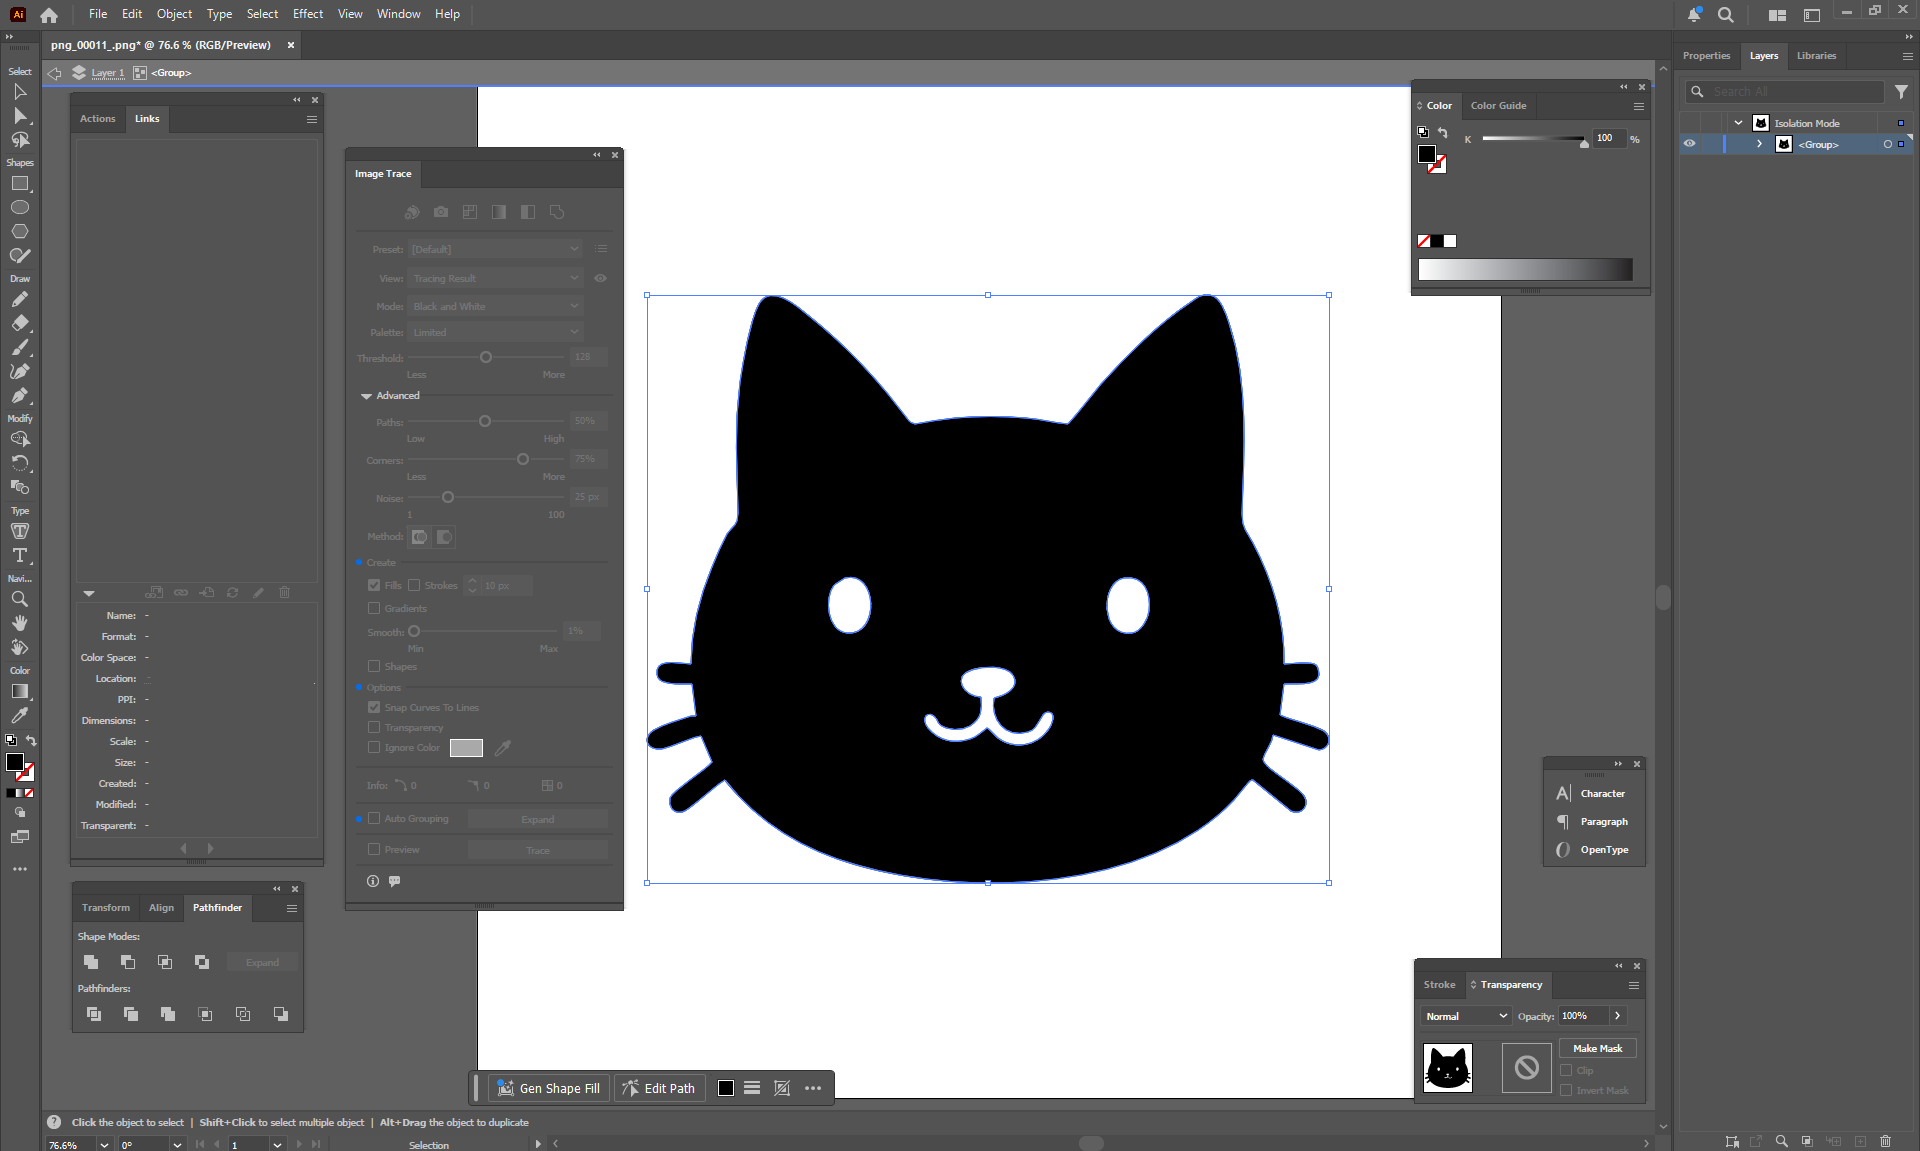The height and width of the screenshot is (1151, 1920).
Task: Select the Eyedropper tool
Action: [19, 715]
